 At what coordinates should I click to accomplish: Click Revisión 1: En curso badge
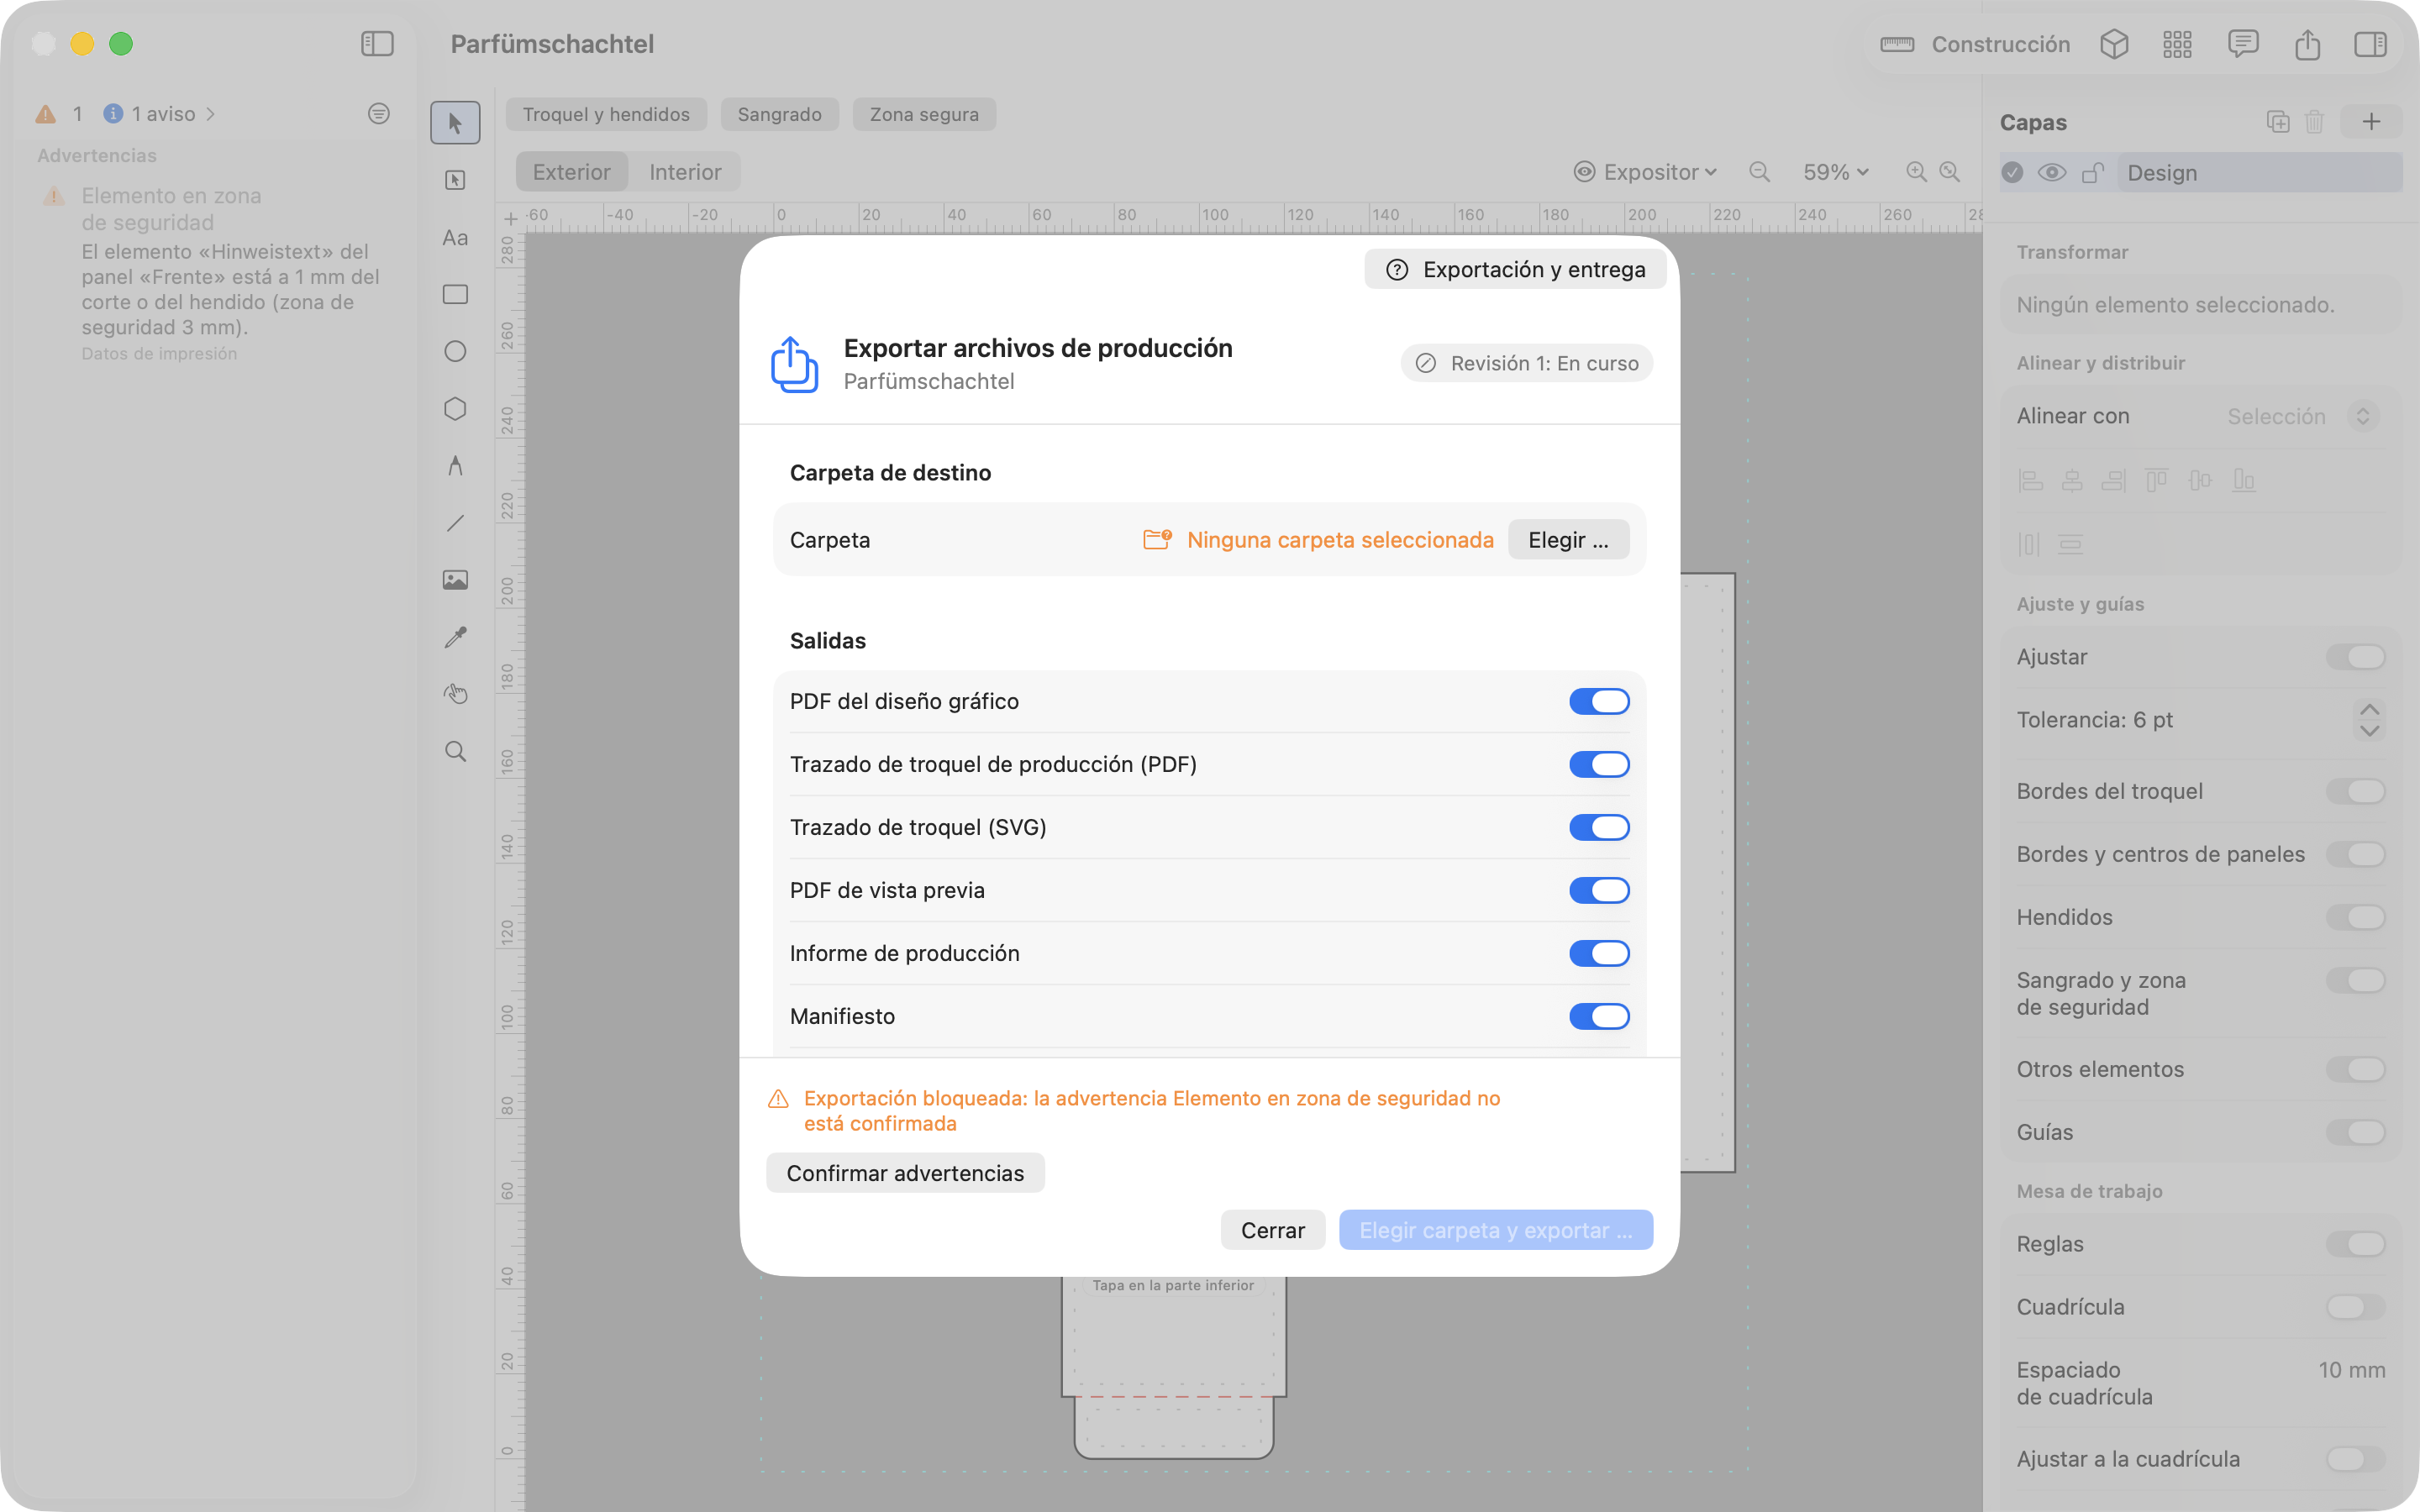[x=1526, y=363]
